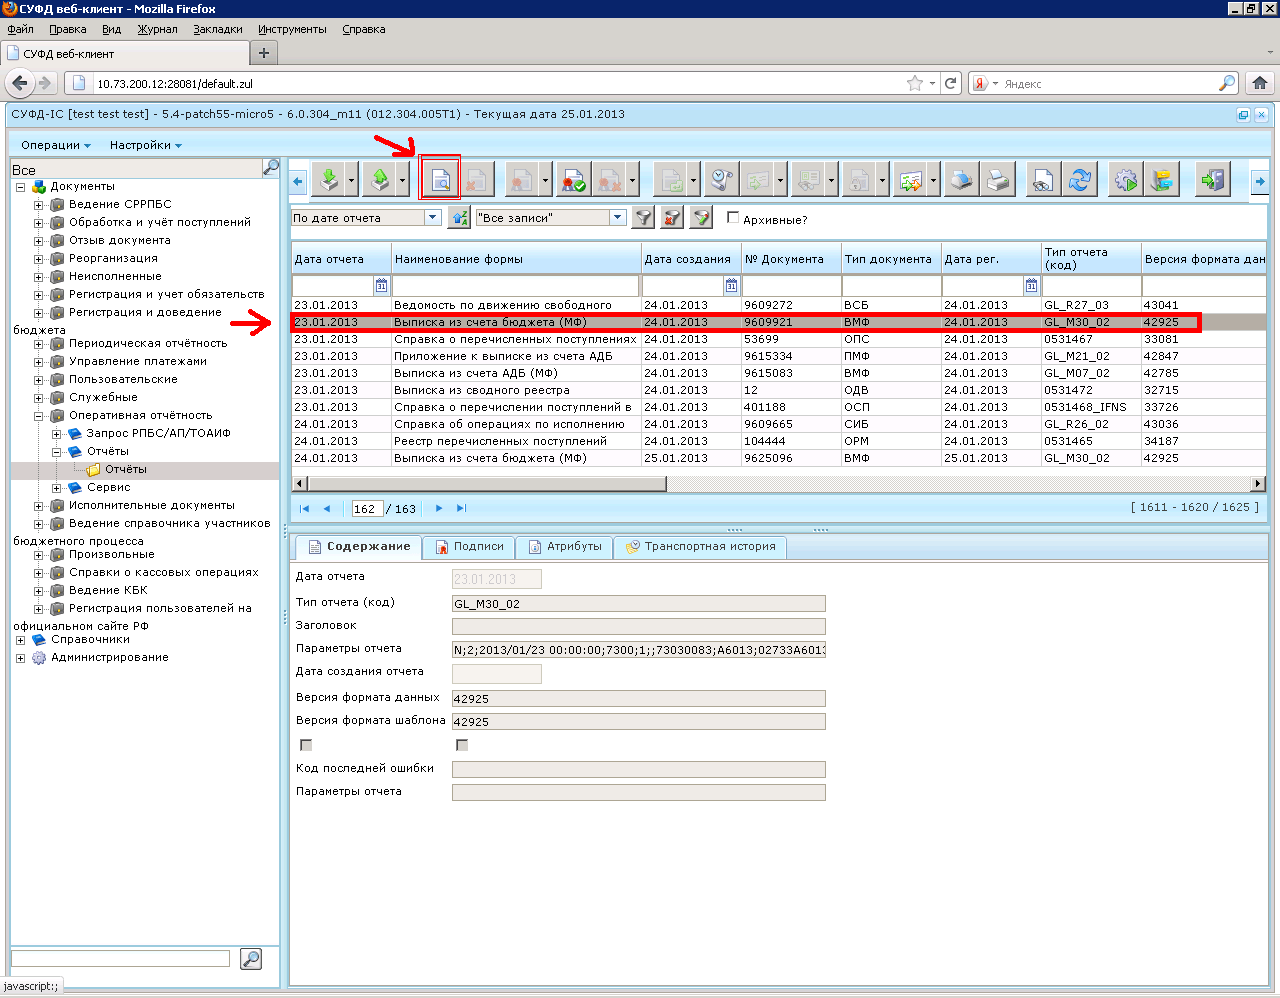Click the binoculars search icon in toolbar

(1043, 181)
